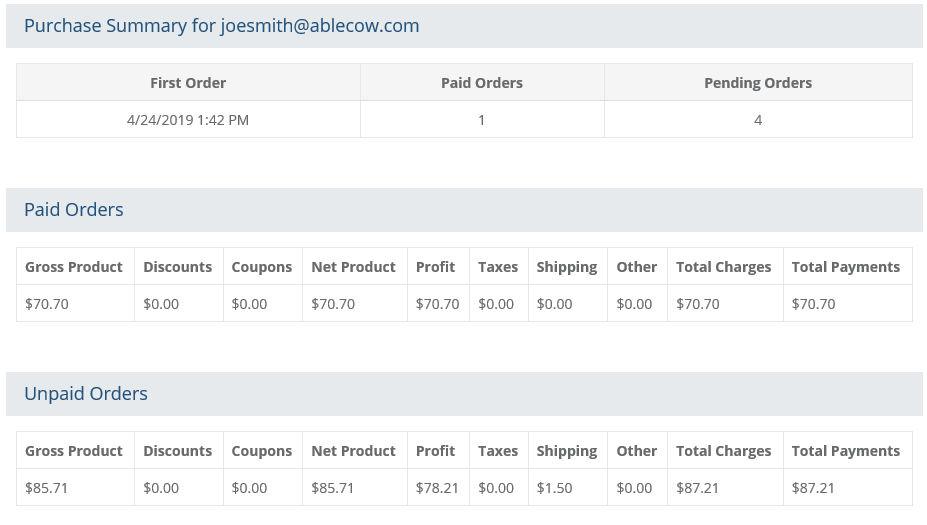Click the Paid Orders summary column header
This screenshot has width=927, height=525.
point(482,83)
